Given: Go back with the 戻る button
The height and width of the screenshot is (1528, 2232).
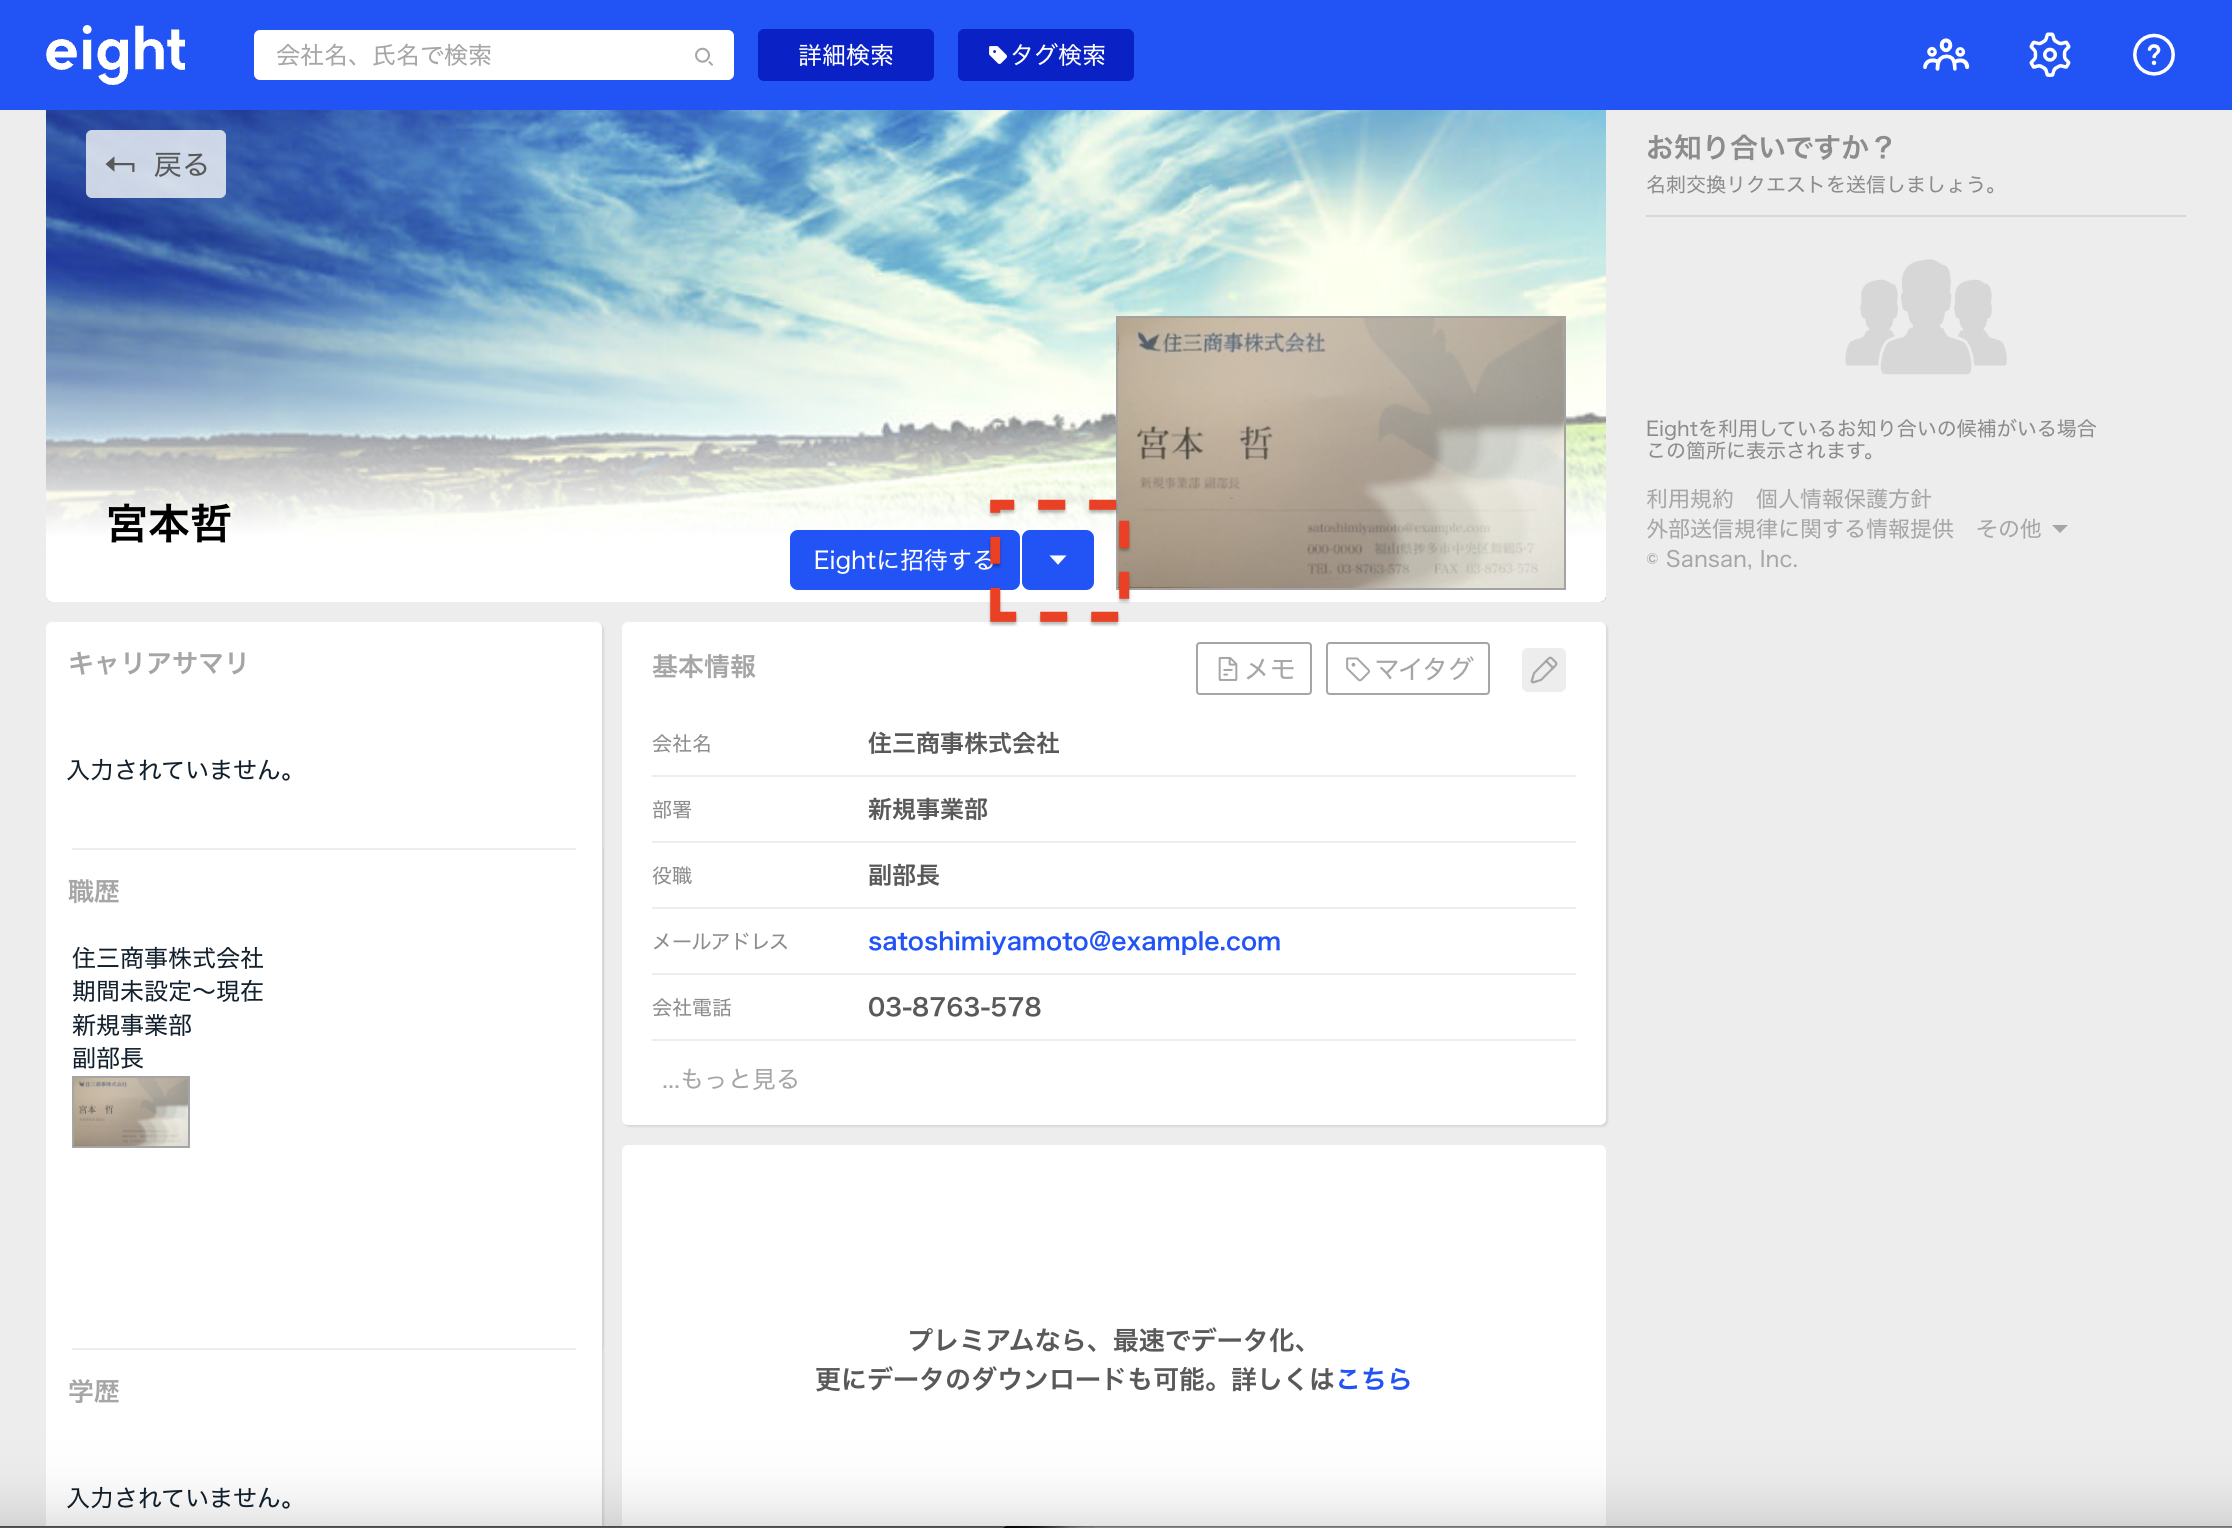Looking at the screenshot, I should click(x=156, y=164).
